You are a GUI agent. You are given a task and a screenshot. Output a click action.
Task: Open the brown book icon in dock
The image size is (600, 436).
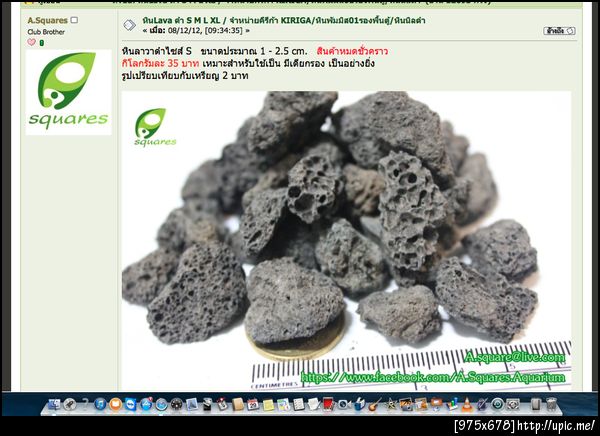(237, 404)
